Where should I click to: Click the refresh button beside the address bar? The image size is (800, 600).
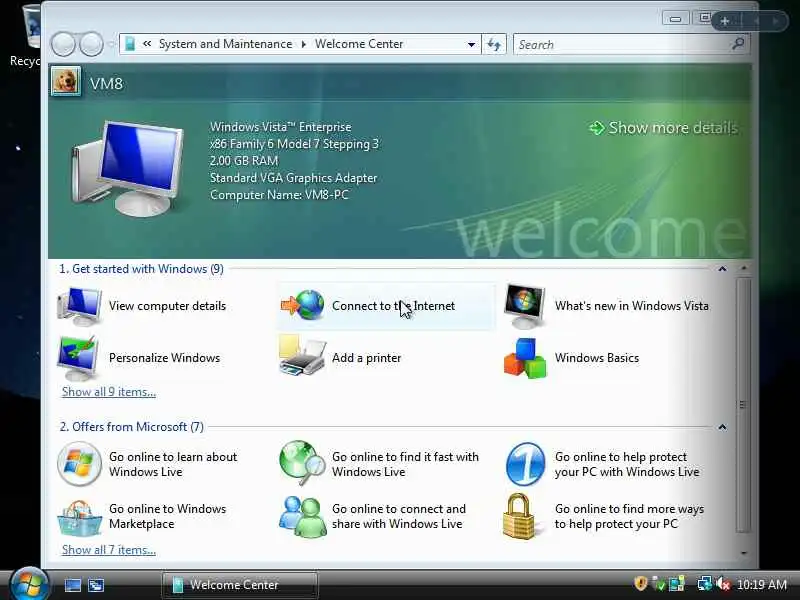pyautogui.click(x=494, y=44)
